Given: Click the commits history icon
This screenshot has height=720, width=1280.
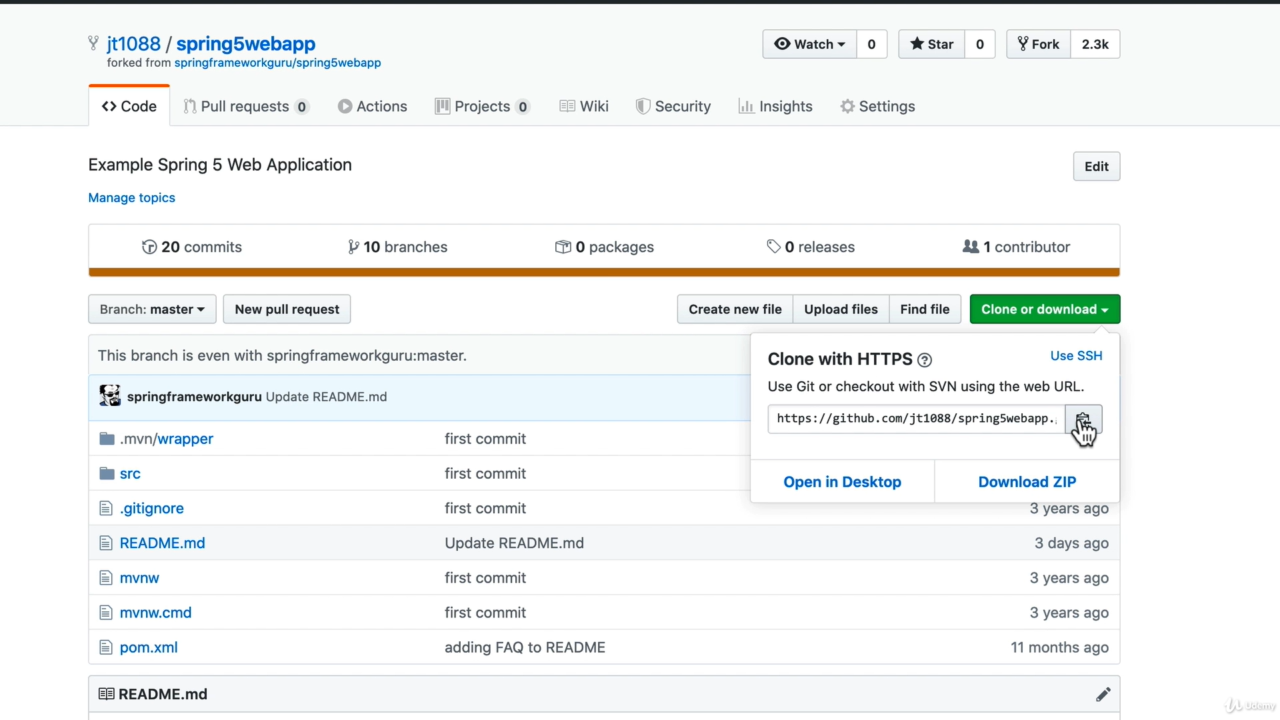Looking at the screenshot, I should (150, 247).
